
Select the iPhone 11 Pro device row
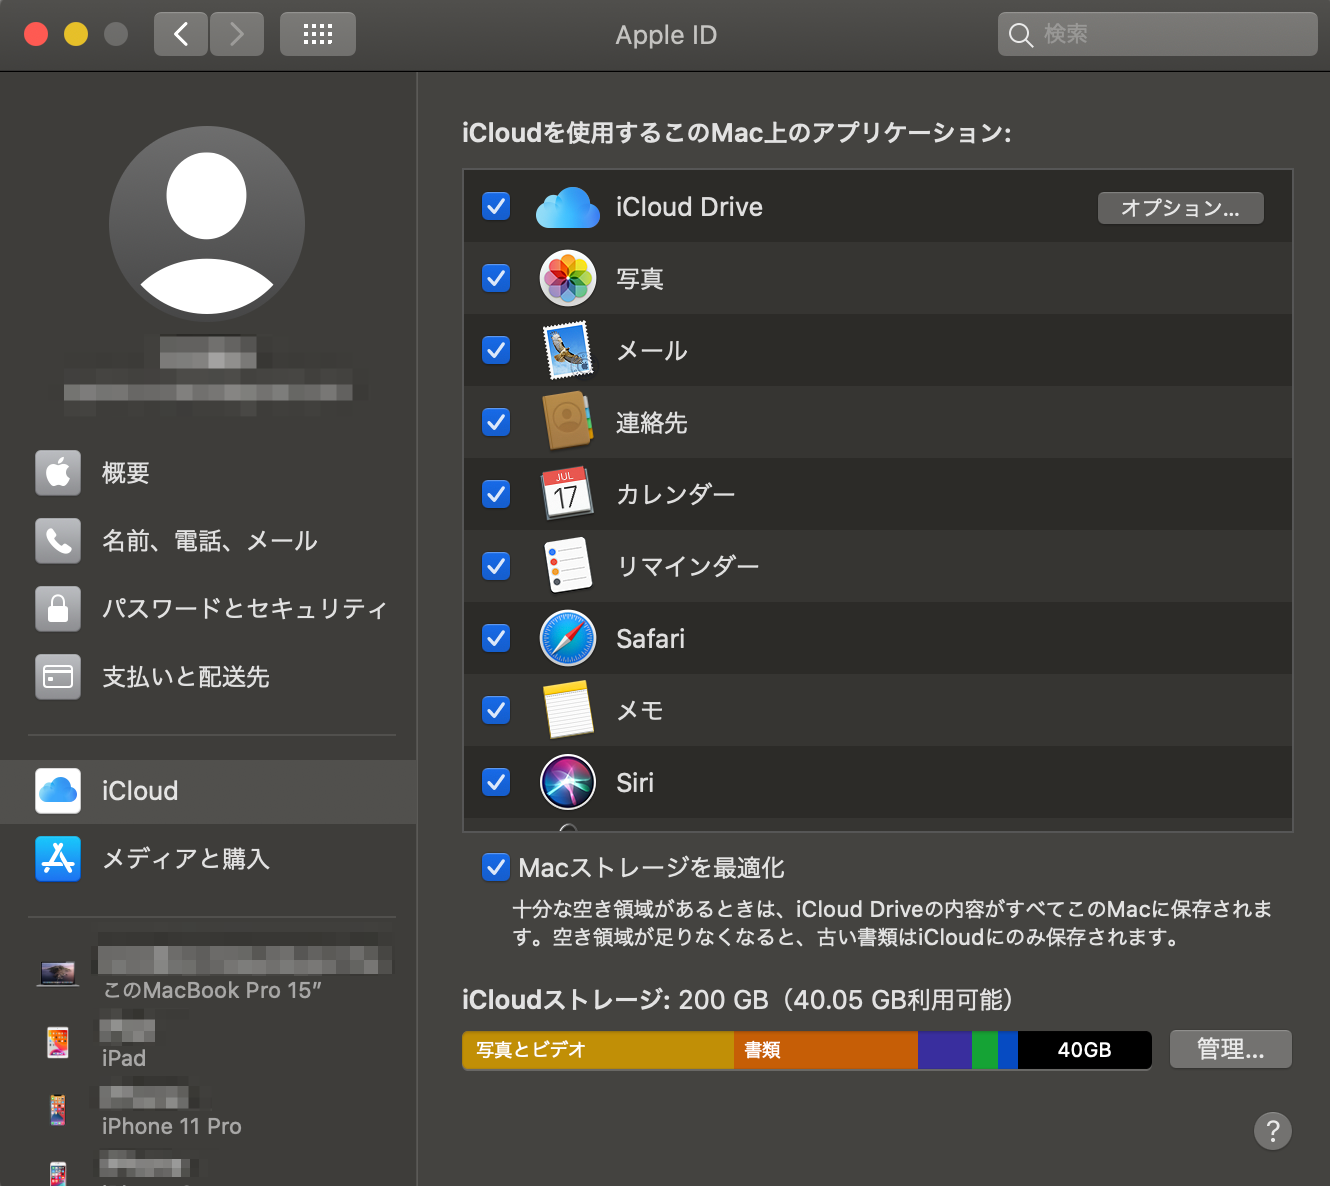tap(208, 1110)
